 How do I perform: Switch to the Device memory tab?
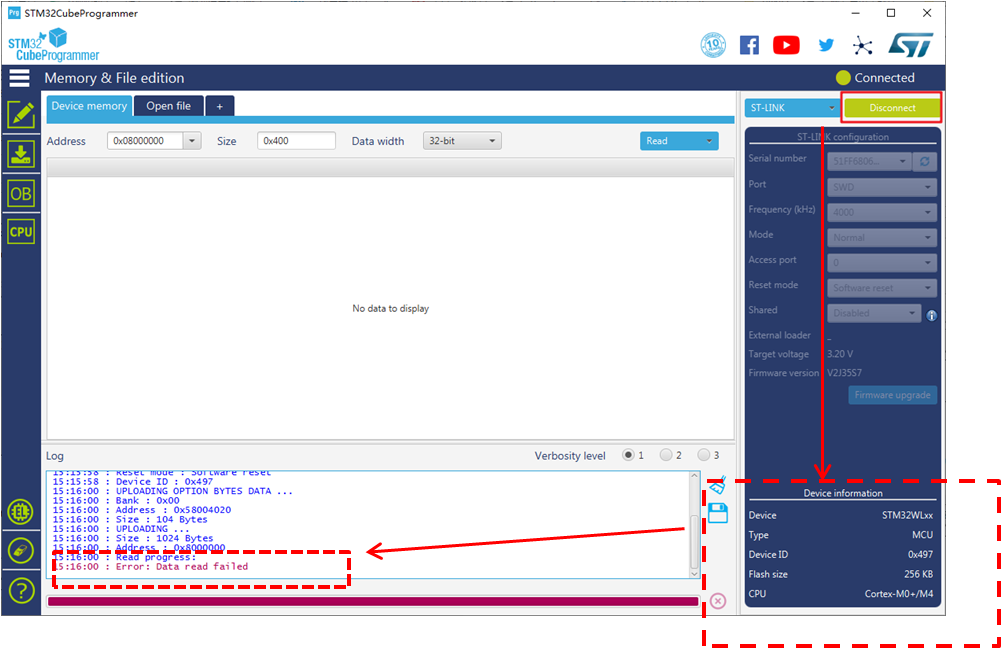pos(89,106)
